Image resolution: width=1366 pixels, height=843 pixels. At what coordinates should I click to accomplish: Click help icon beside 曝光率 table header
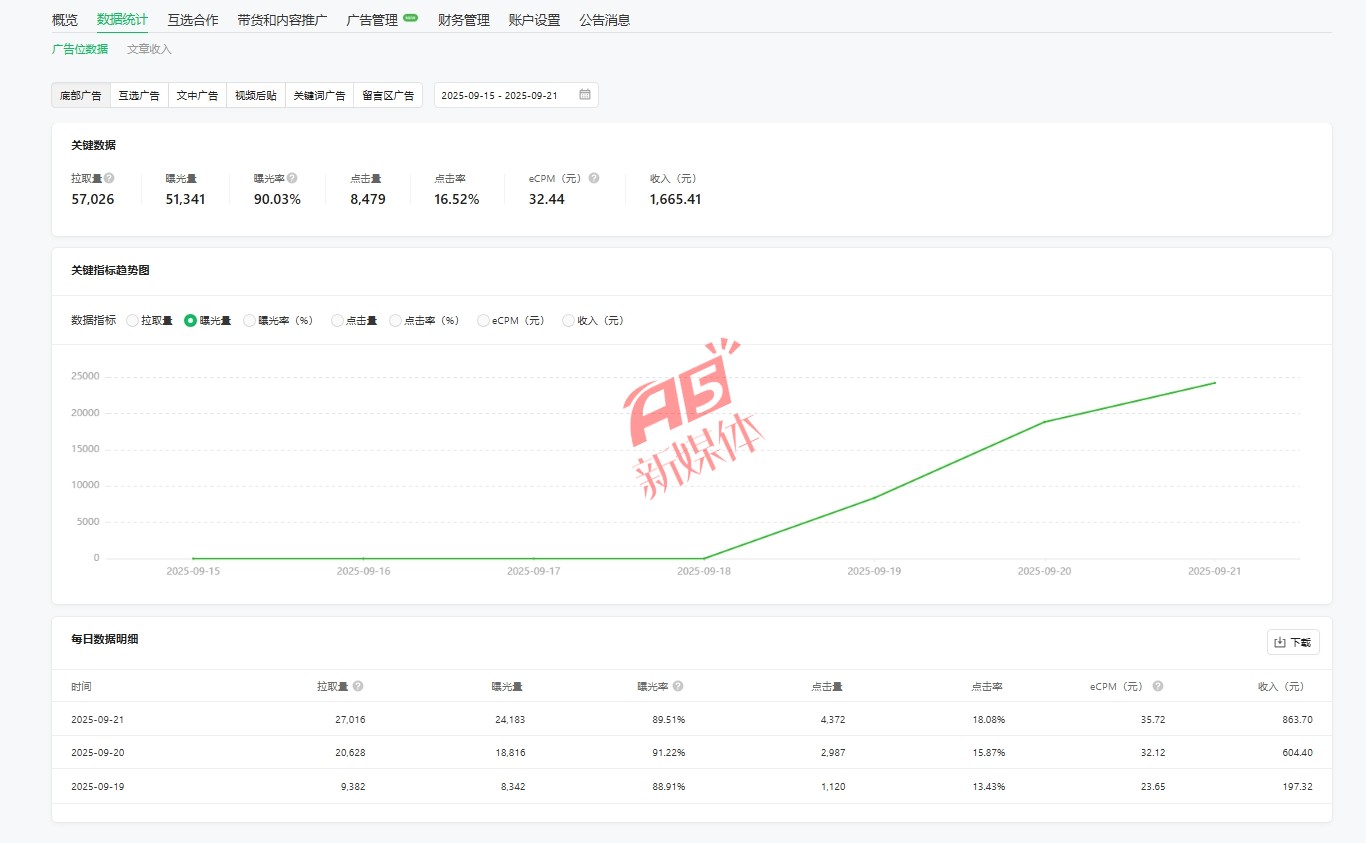coord(678,686)
